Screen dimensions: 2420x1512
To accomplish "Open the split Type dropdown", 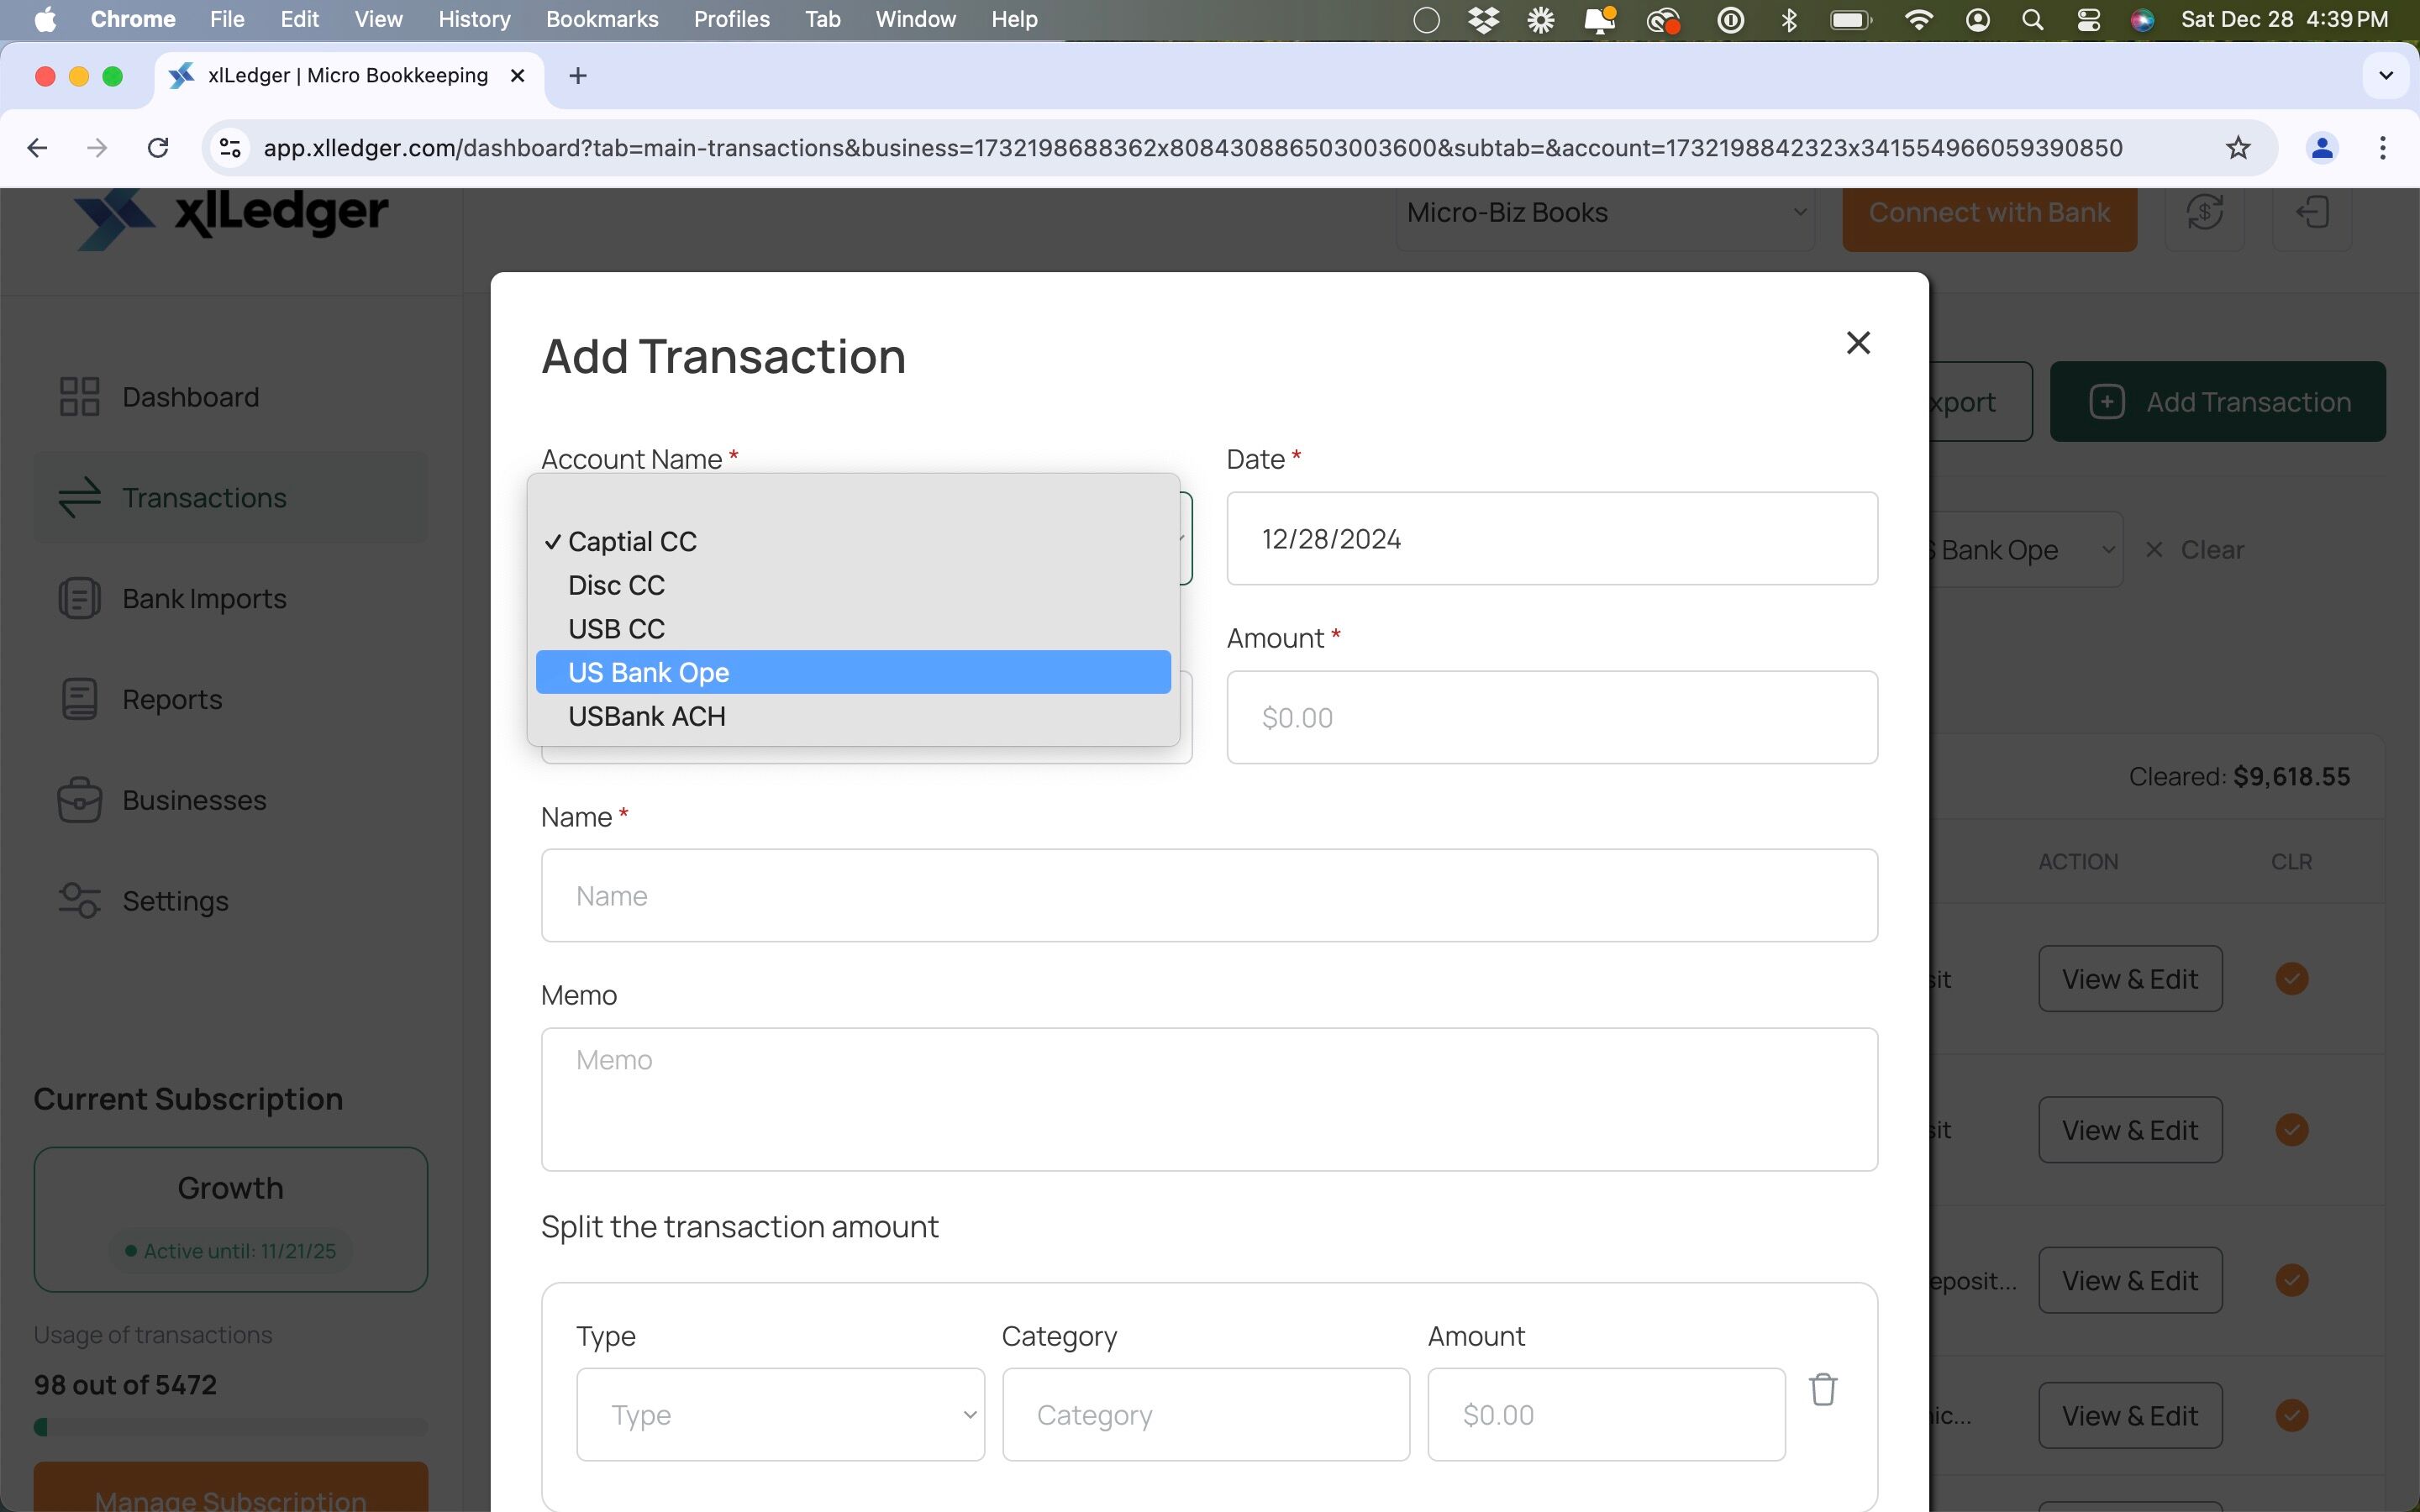I will pyautogui.click(x=780, y=1414).
